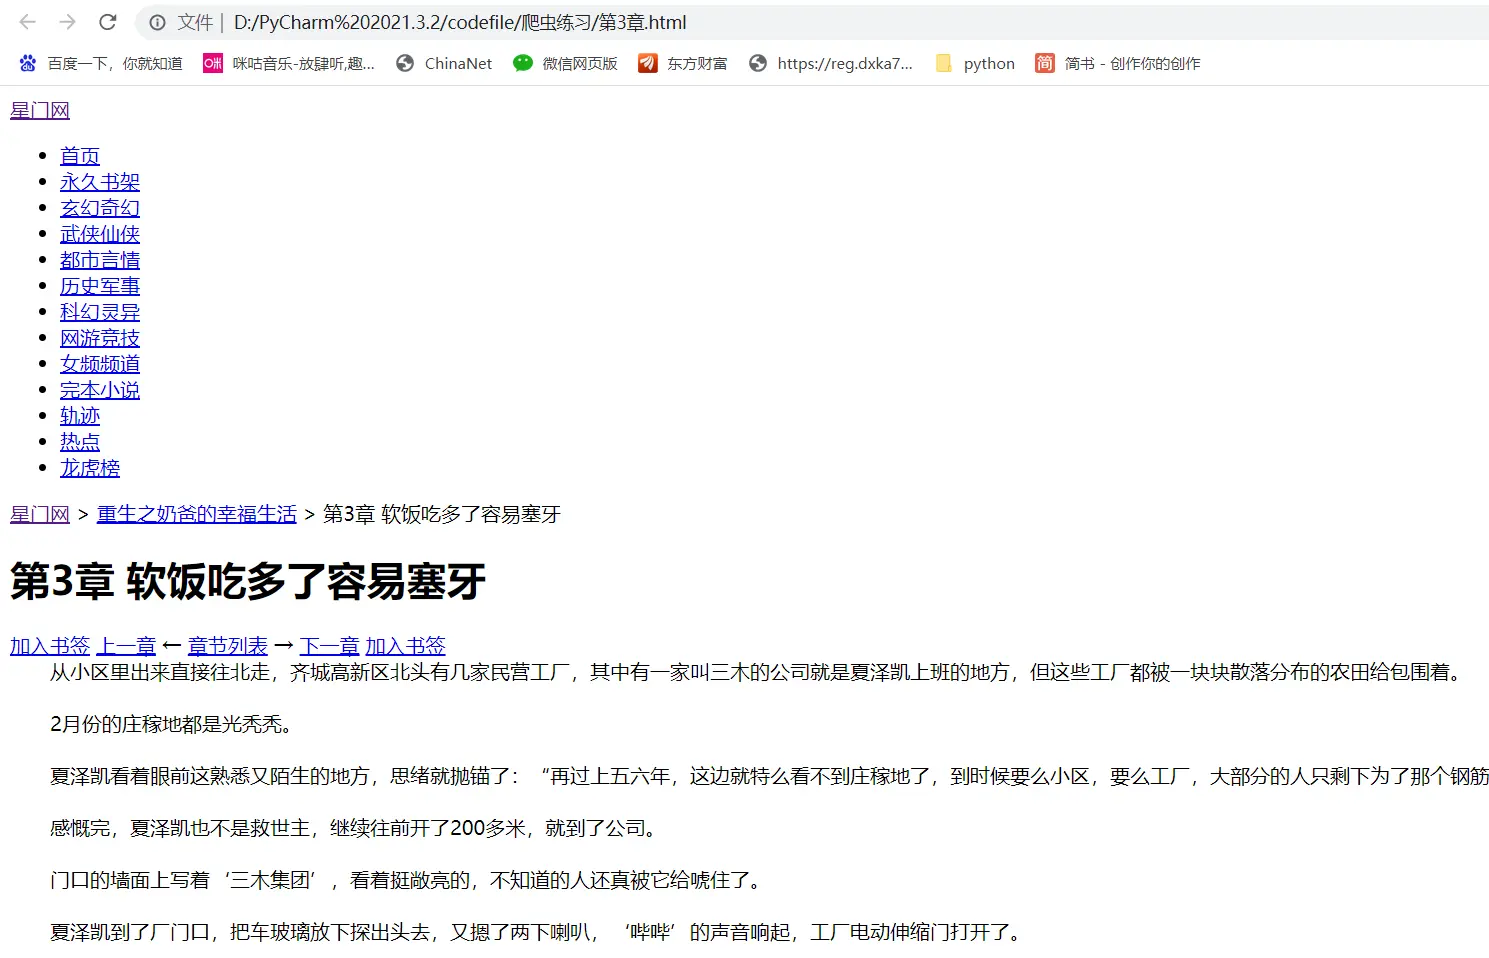Viewport: 1489px width, 958px height.
Task: Open the ChinaNet bookmark
Action: point(444,63)
